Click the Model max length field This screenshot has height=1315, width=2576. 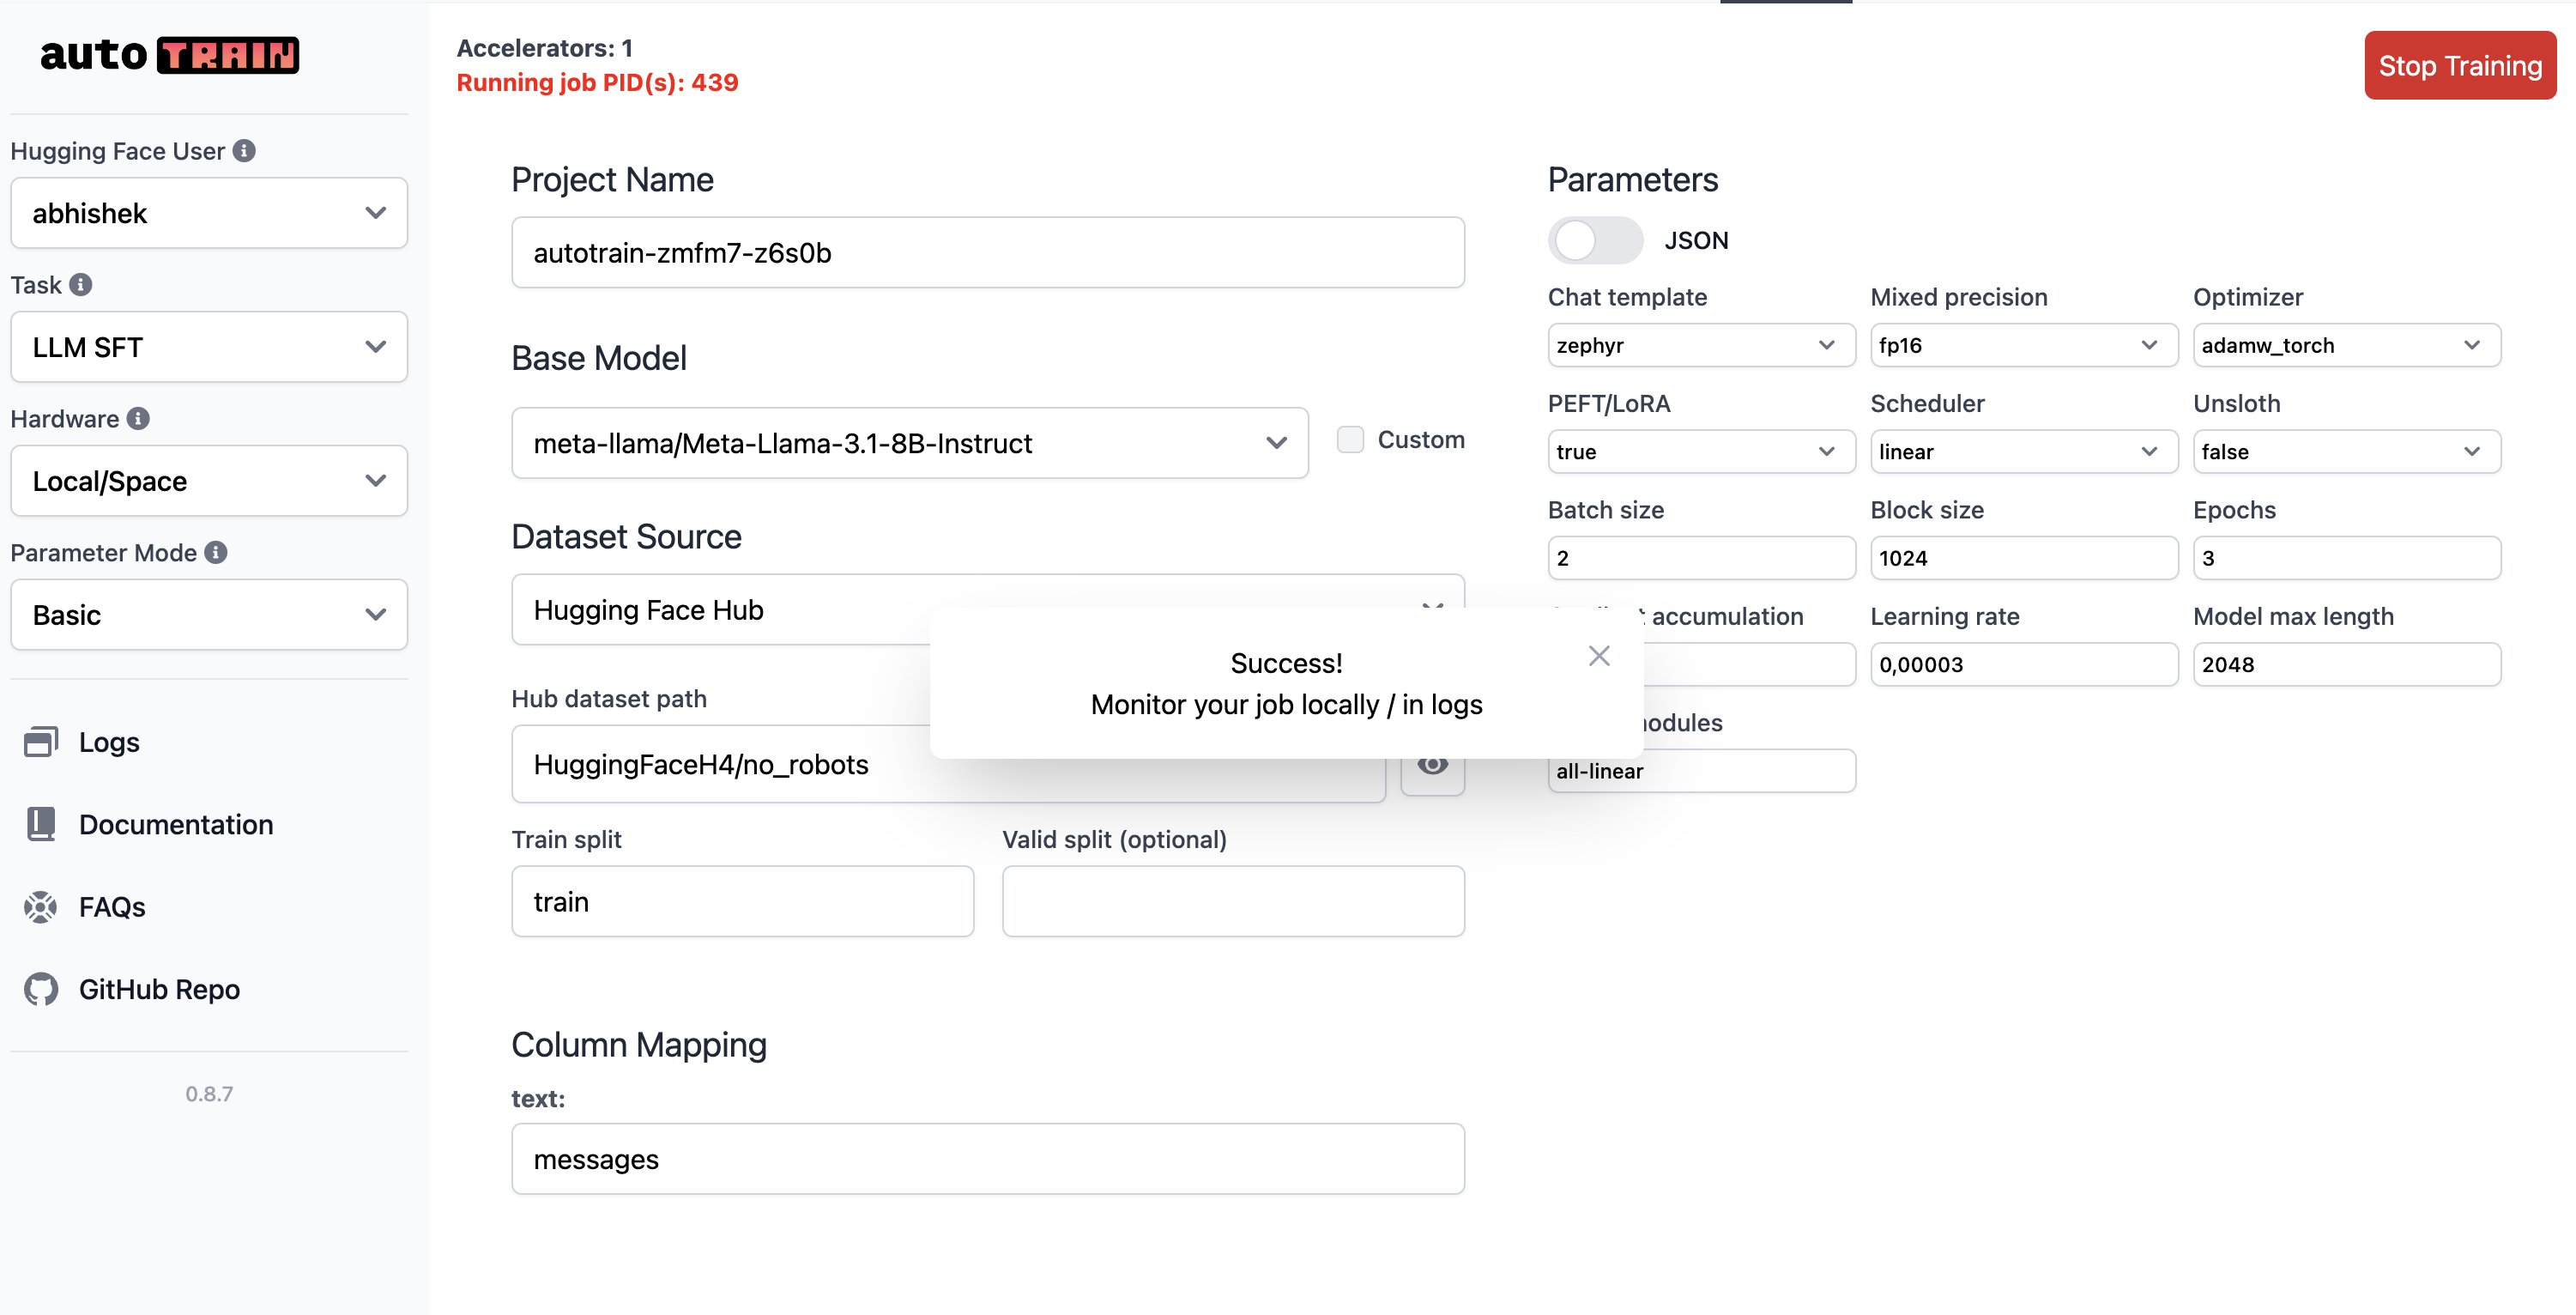pos(2347,664)
